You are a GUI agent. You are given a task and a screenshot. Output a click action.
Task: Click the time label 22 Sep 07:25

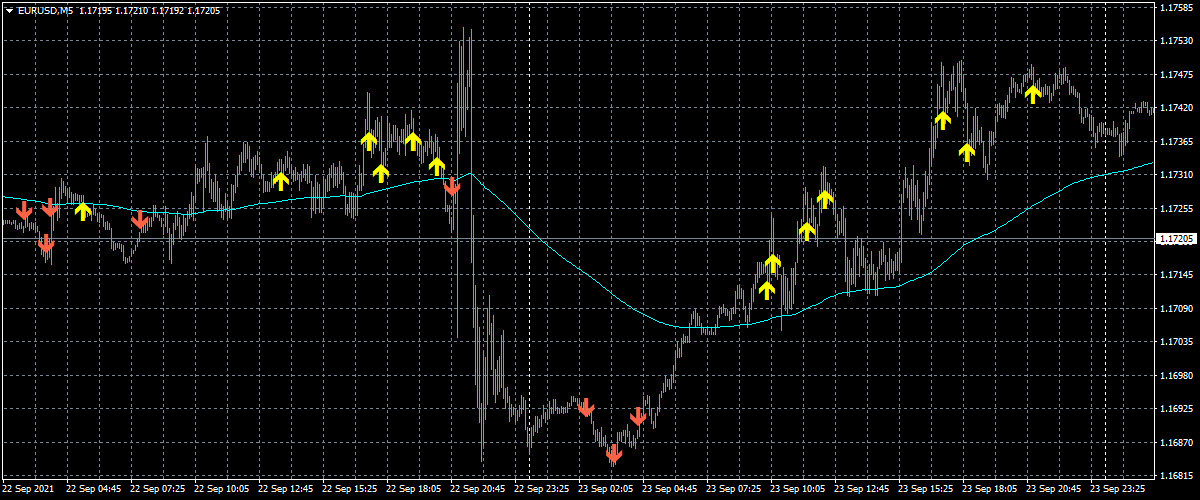[x=157, y=490]
